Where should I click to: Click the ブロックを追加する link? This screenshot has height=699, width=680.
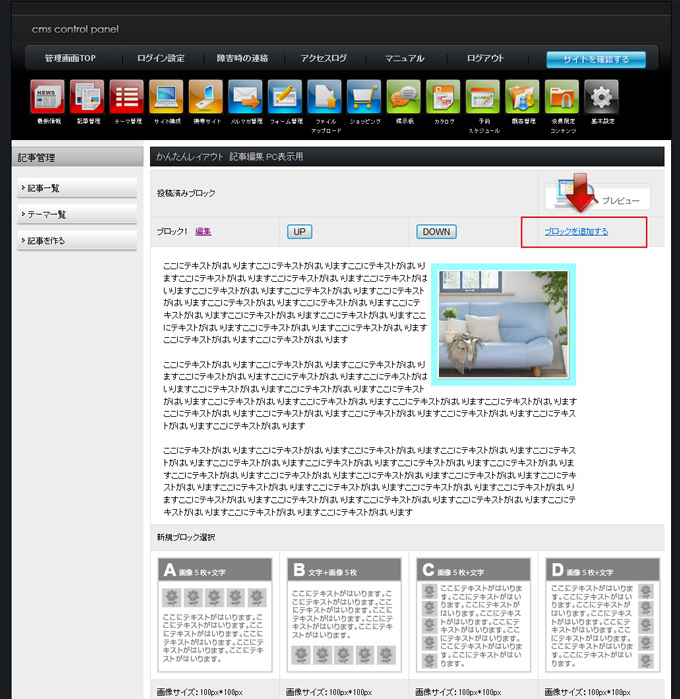(576, 232)
